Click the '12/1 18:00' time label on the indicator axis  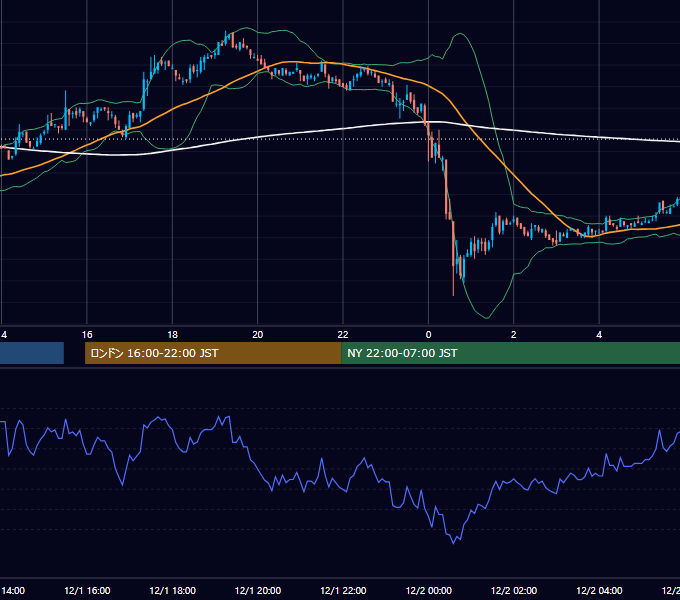click(173, 590)
